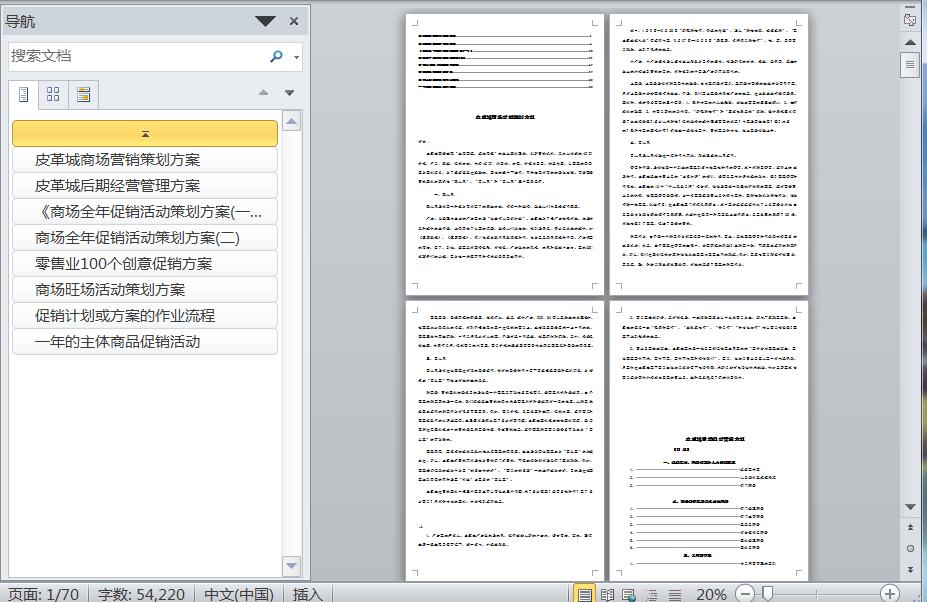Image resolution: width=927 pixels, height=602 pixels.
Task: Toggle 插入 insert mode in status bar
Action: pos(307,594)
